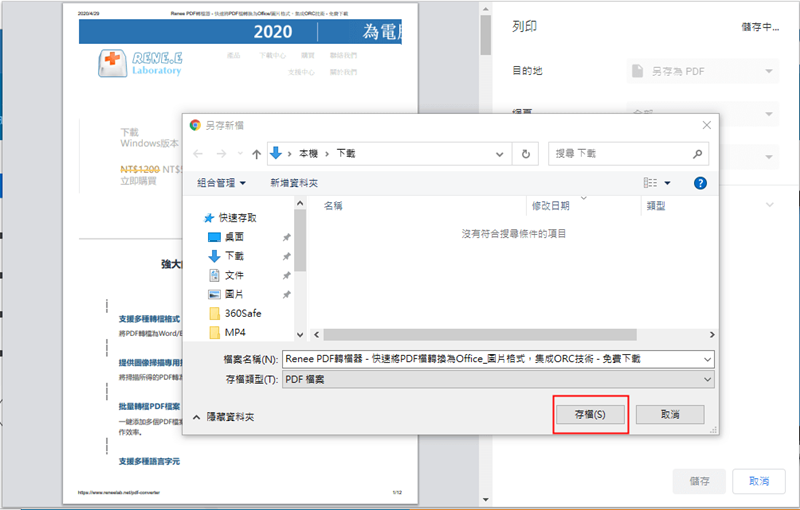The width and height of the screenshot is (800, 510).
Task: Click the 檔案名稱 filename input field
Action: click(x=492, y=359)
